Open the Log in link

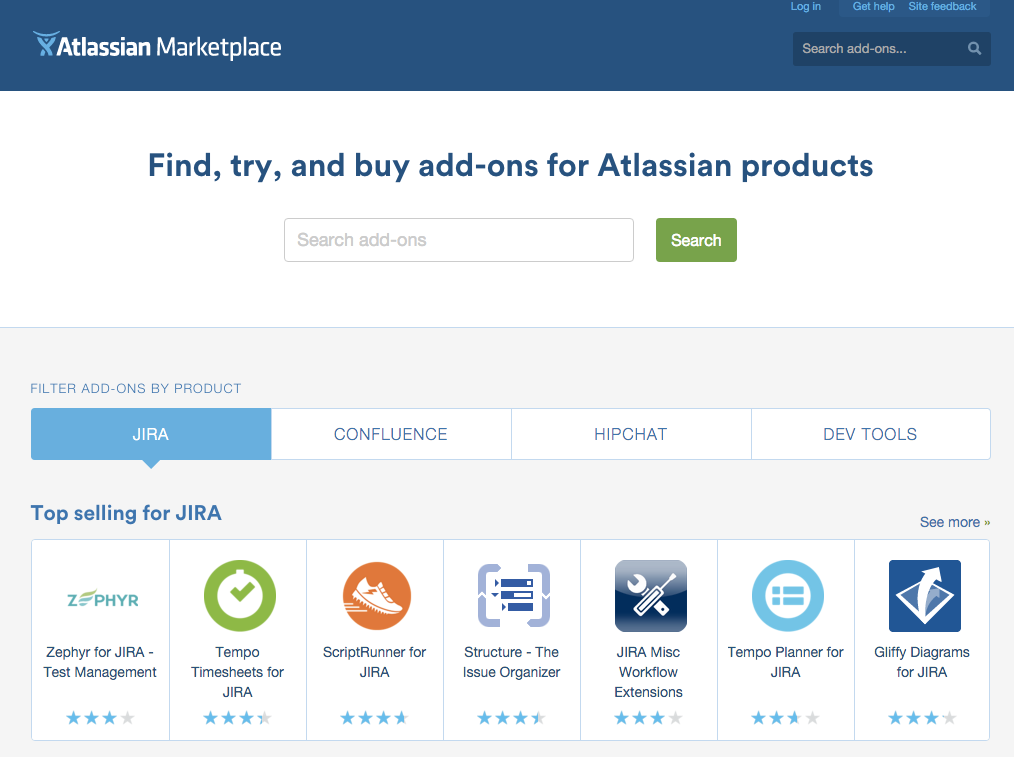coord(806,6)
